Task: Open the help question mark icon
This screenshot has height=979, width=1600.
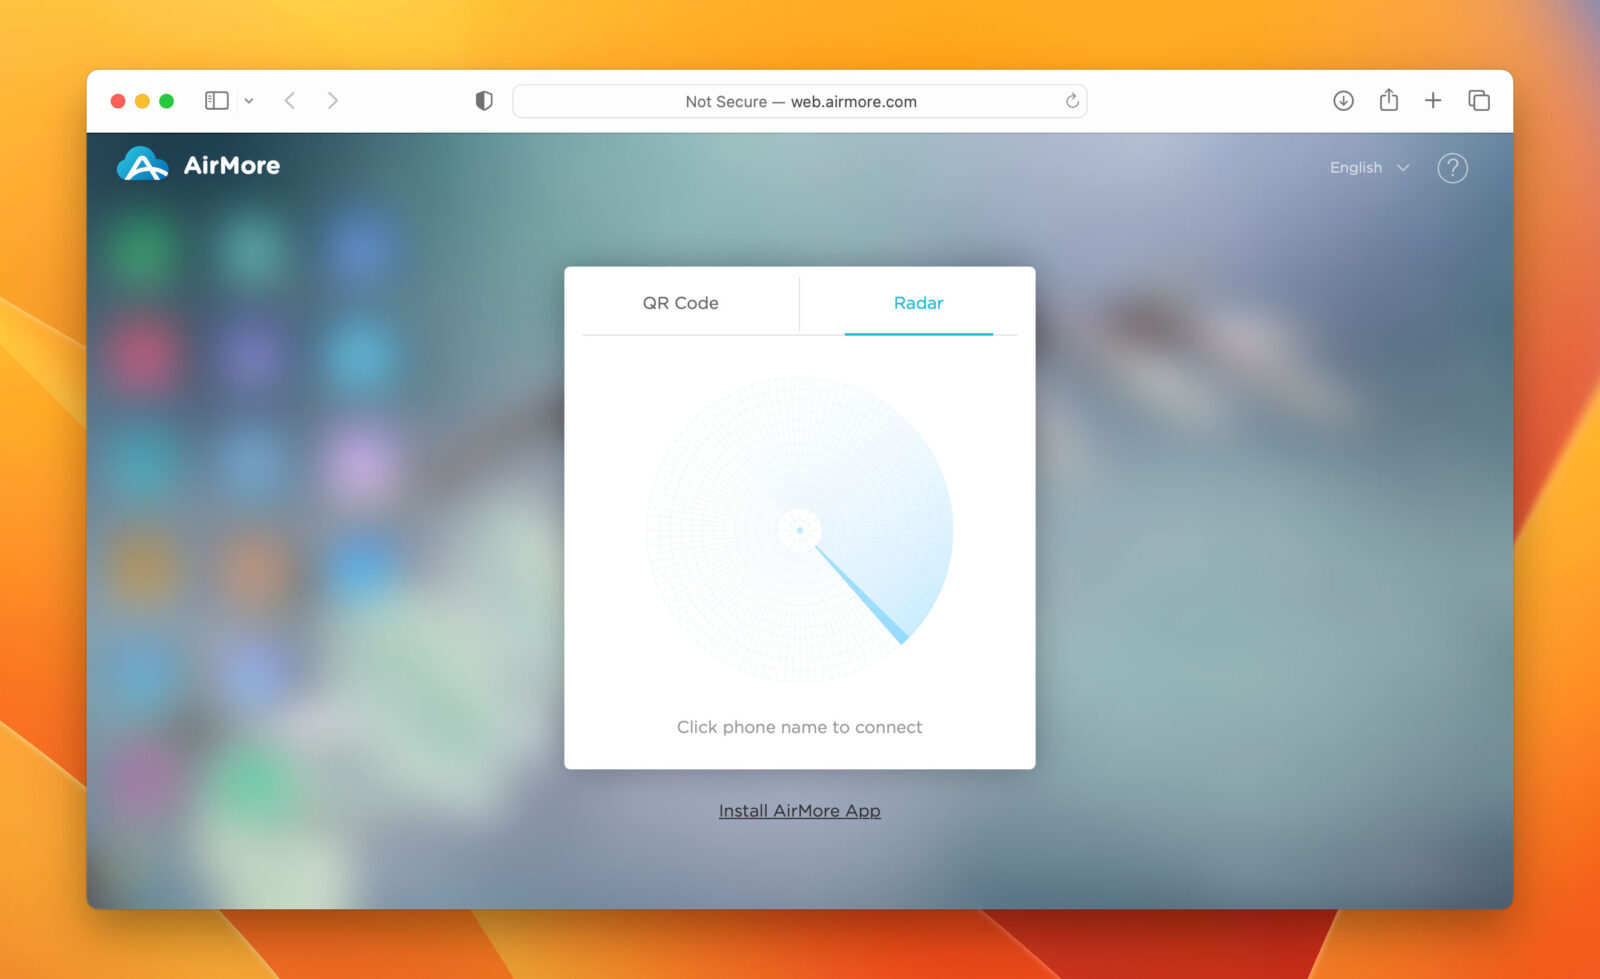Action: tap(1452, 168)
